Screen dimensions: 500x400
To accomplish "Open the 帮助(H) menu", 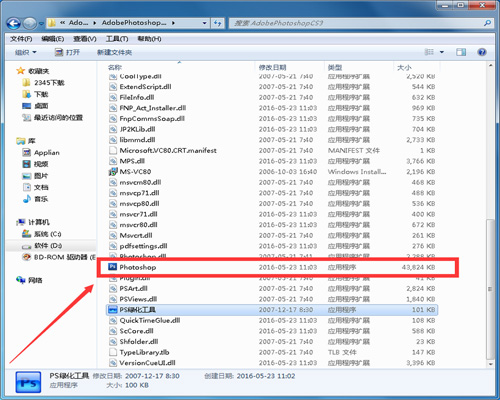I will [149, 39].
